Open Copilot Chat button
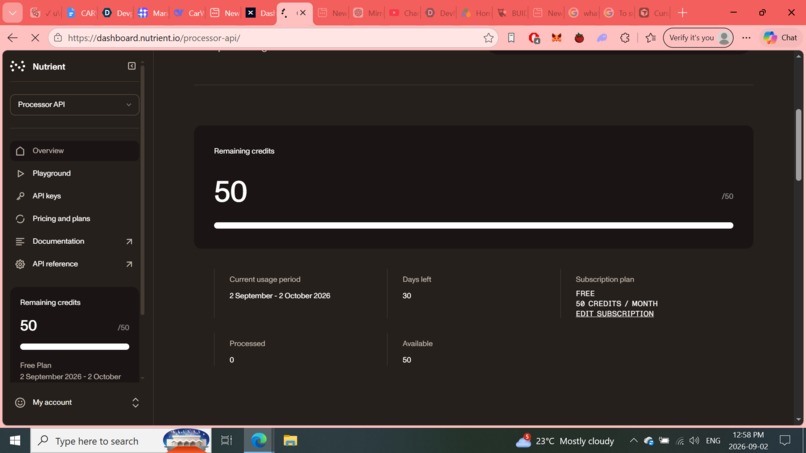806x453 pixels. coord(780,38)
